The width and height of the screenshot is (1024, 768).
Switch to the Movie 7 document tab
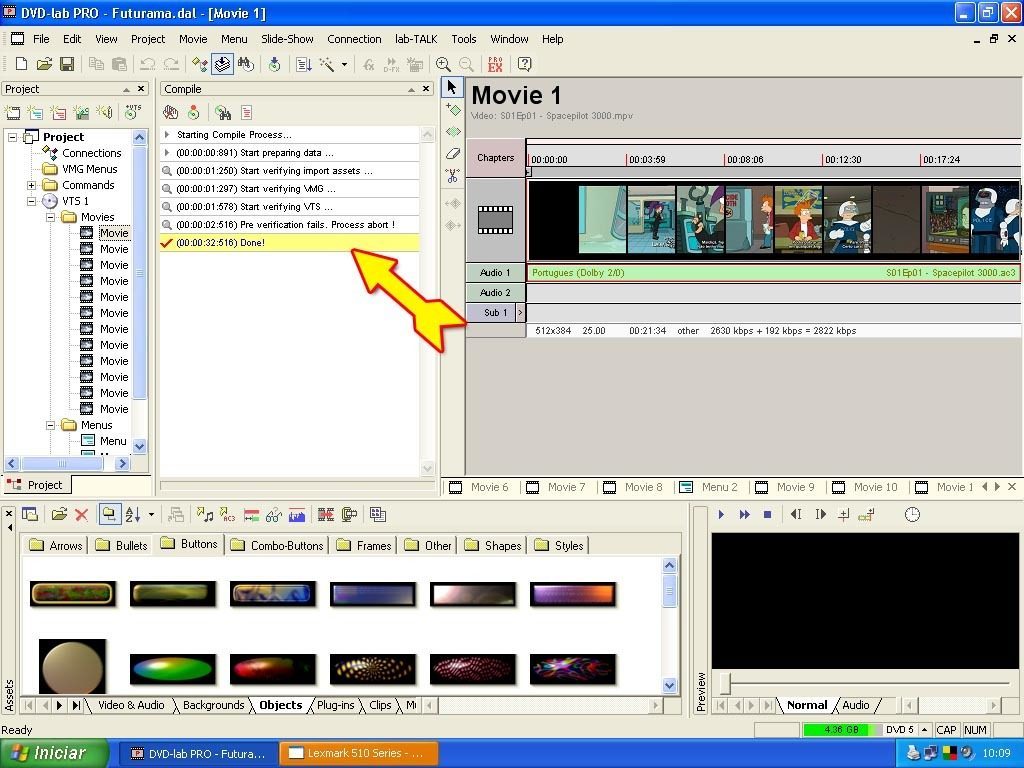pyautogui.click(x=556, y=487)
